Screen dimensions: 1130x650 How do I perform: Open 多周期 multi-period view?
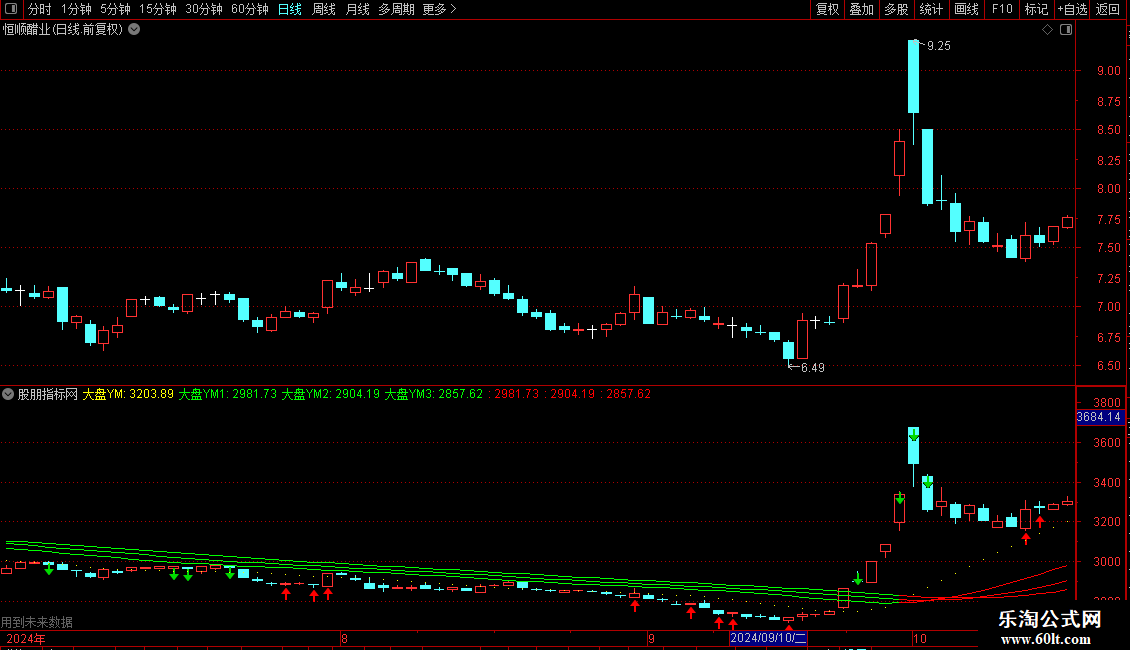(396, 9)
